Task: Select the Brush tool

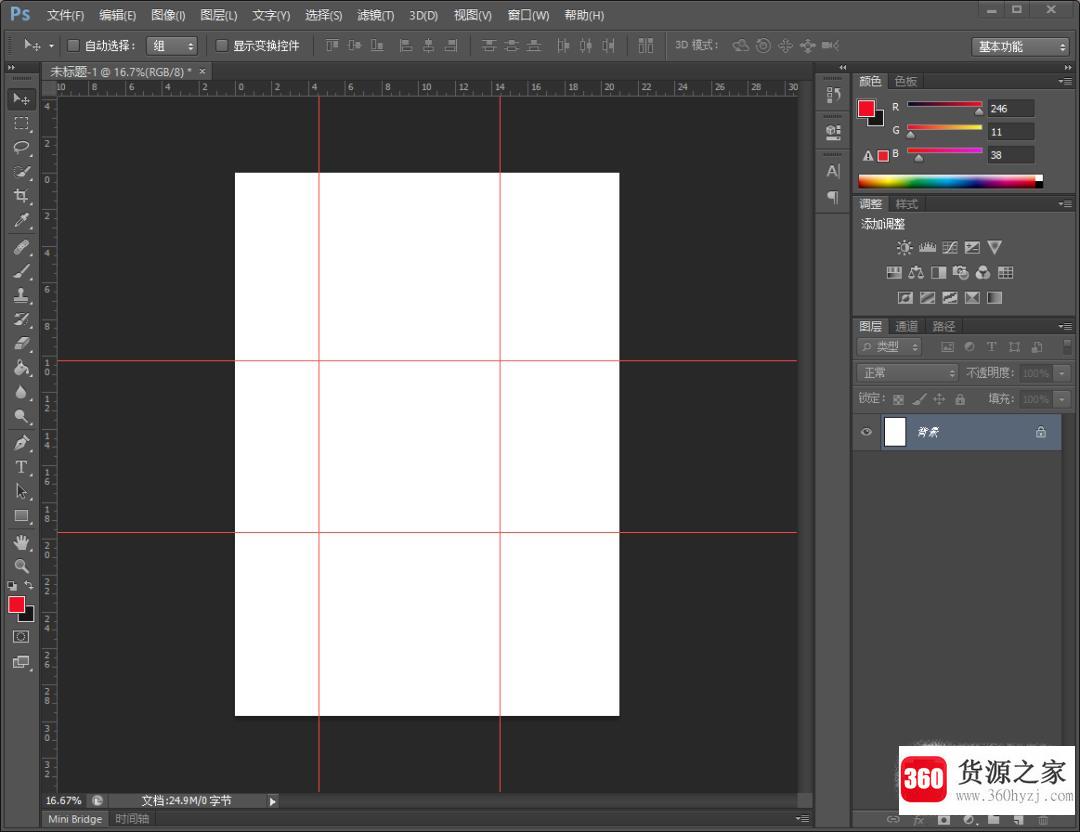Action: point(21,271)
